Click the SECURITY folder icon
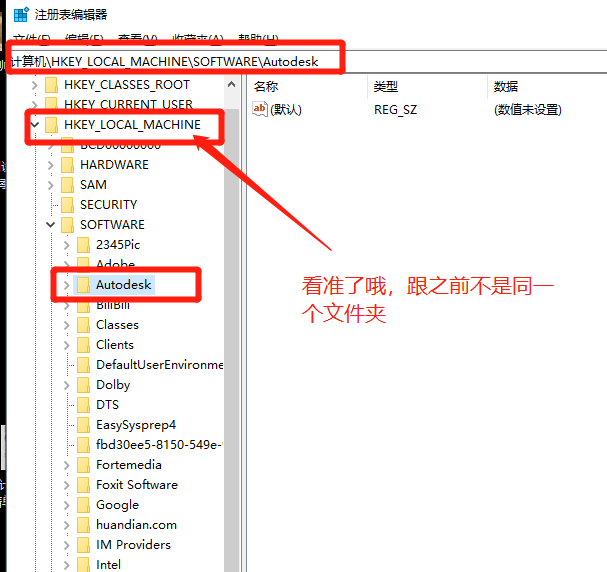607x572 pixels. pos(67,205)
